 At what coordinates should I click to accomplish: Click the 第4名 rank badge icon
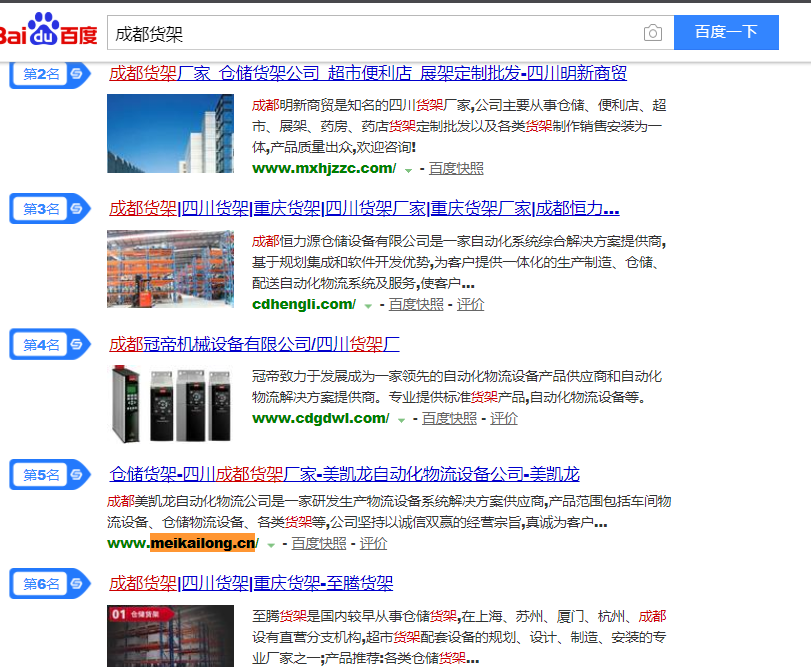[50, 344]
